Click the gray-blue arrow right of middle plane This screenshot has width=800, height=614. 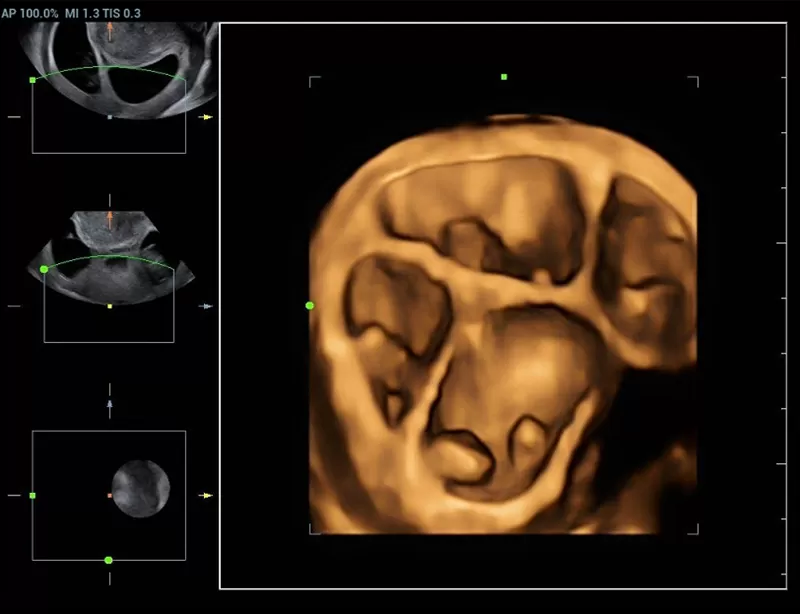[206, 306]
